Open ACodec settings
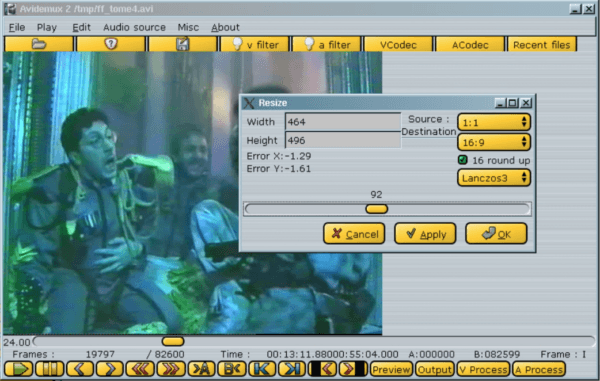 point(470,44)
